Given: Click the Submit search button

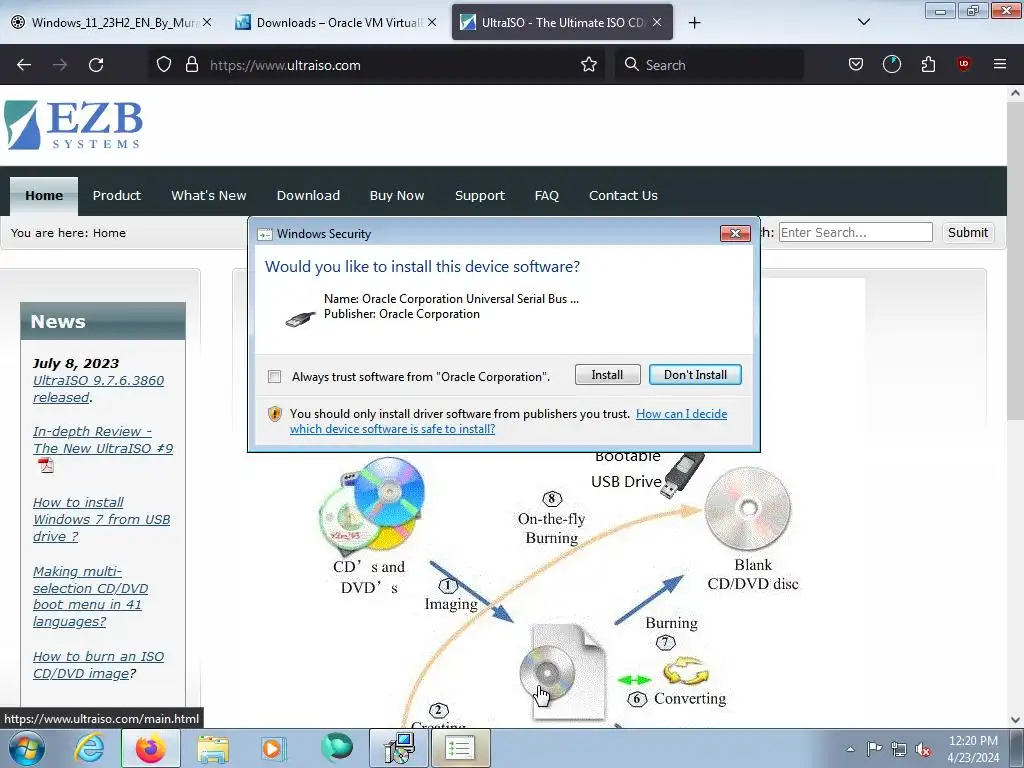Looking at the screenshot, I should tap(967, 232).
